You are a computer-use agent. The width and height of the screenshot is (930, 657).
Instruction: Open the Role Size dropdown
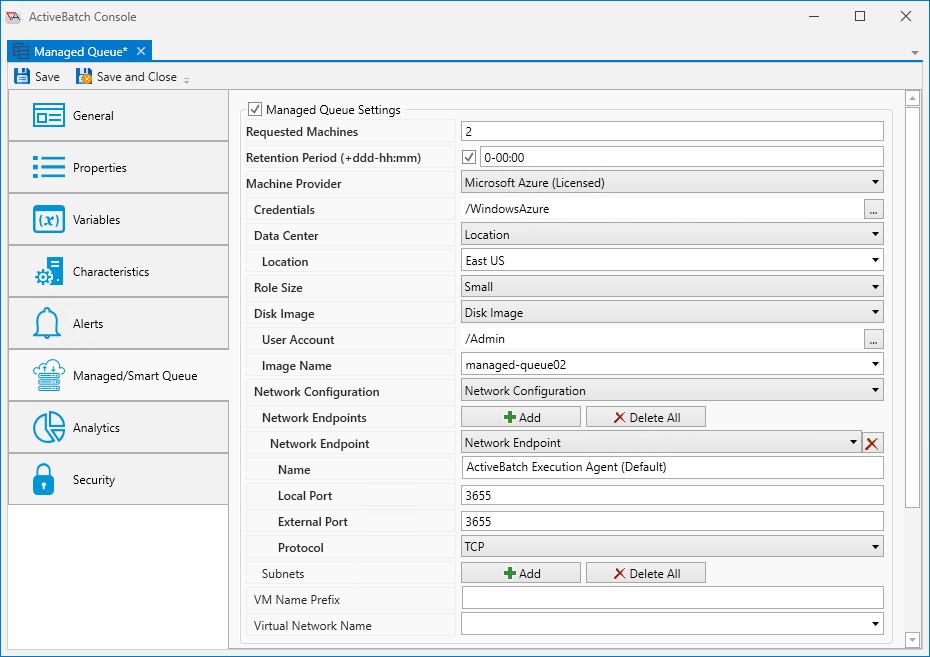pyautogui.click(x=672, y=286)
